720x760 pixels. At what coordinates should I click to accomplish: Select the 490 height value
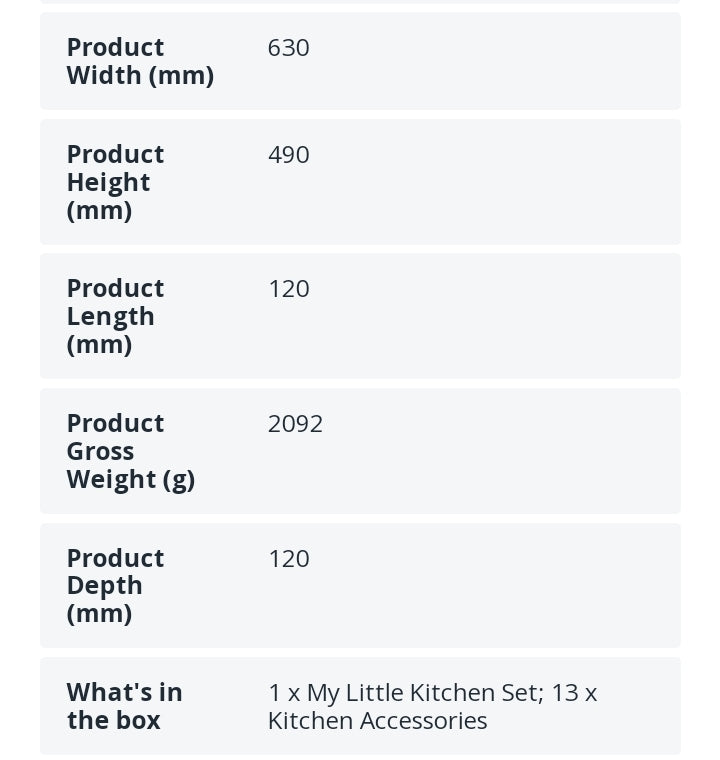tap(288, 155)
